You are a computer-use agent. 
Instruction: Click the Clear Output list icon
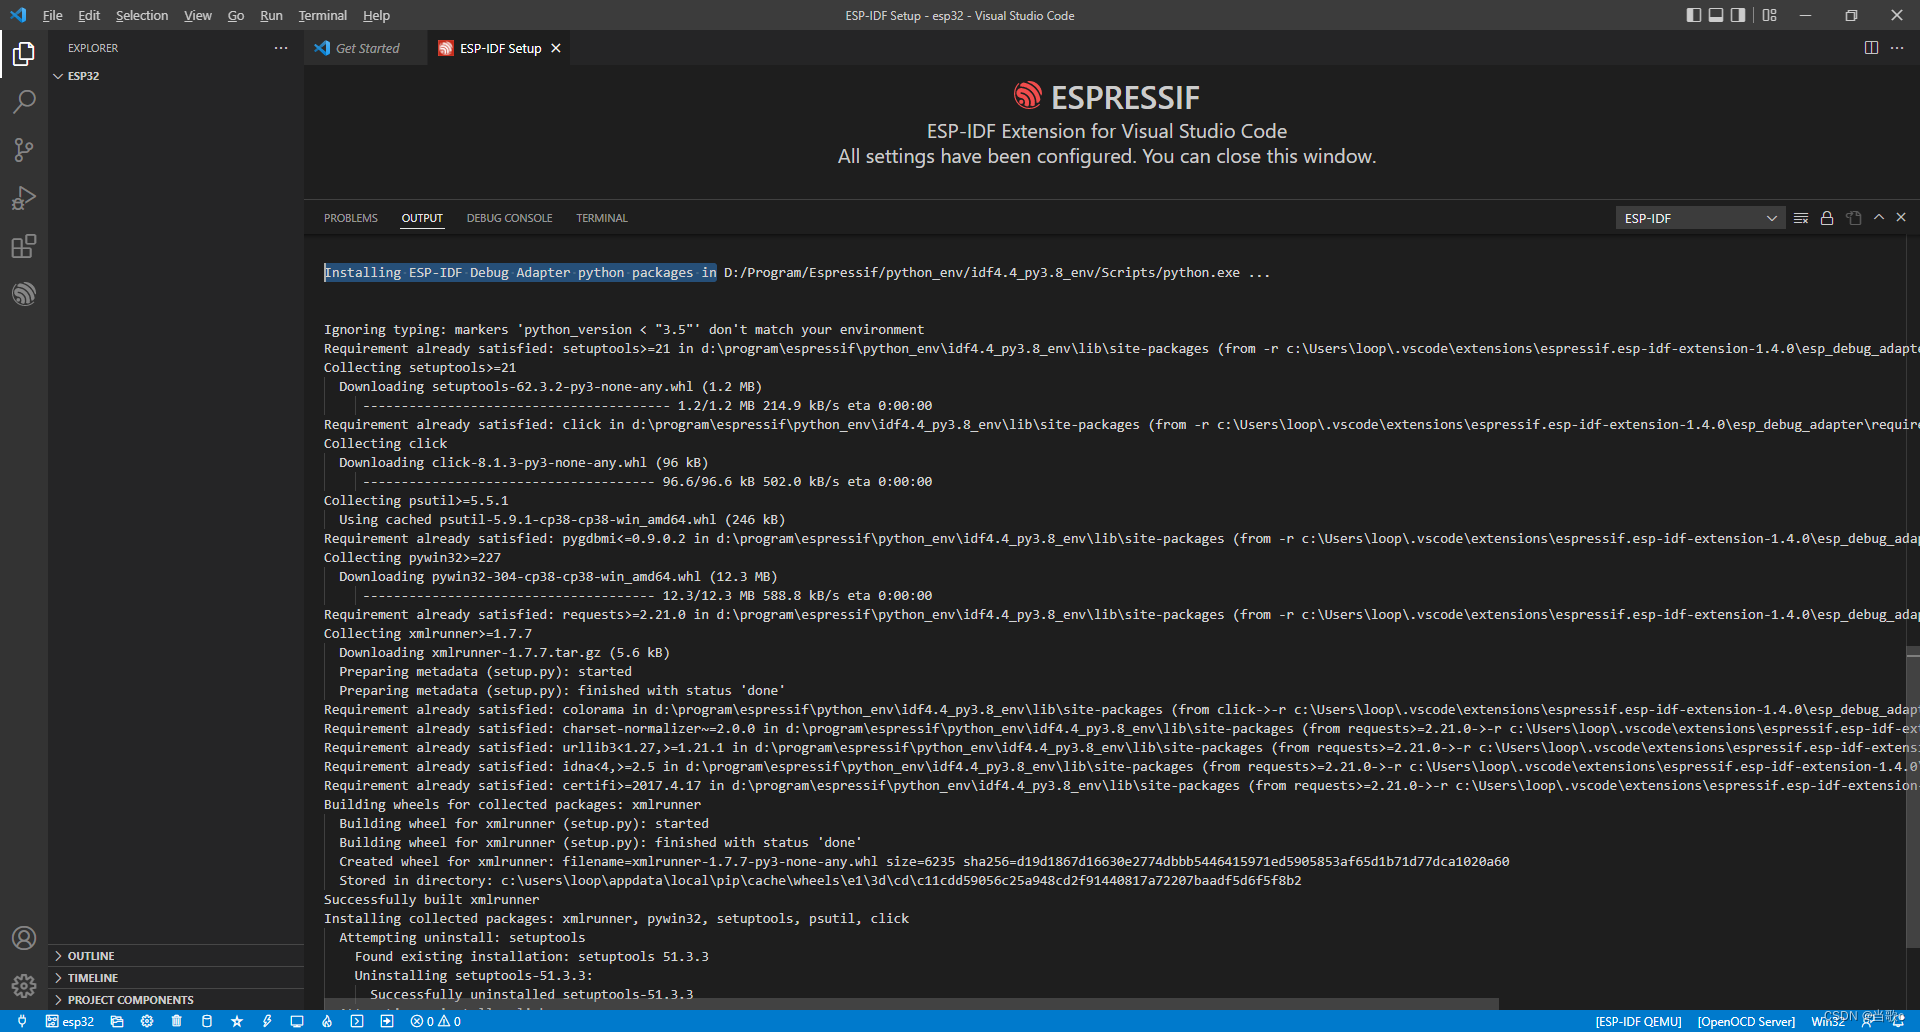point(1801,218)
